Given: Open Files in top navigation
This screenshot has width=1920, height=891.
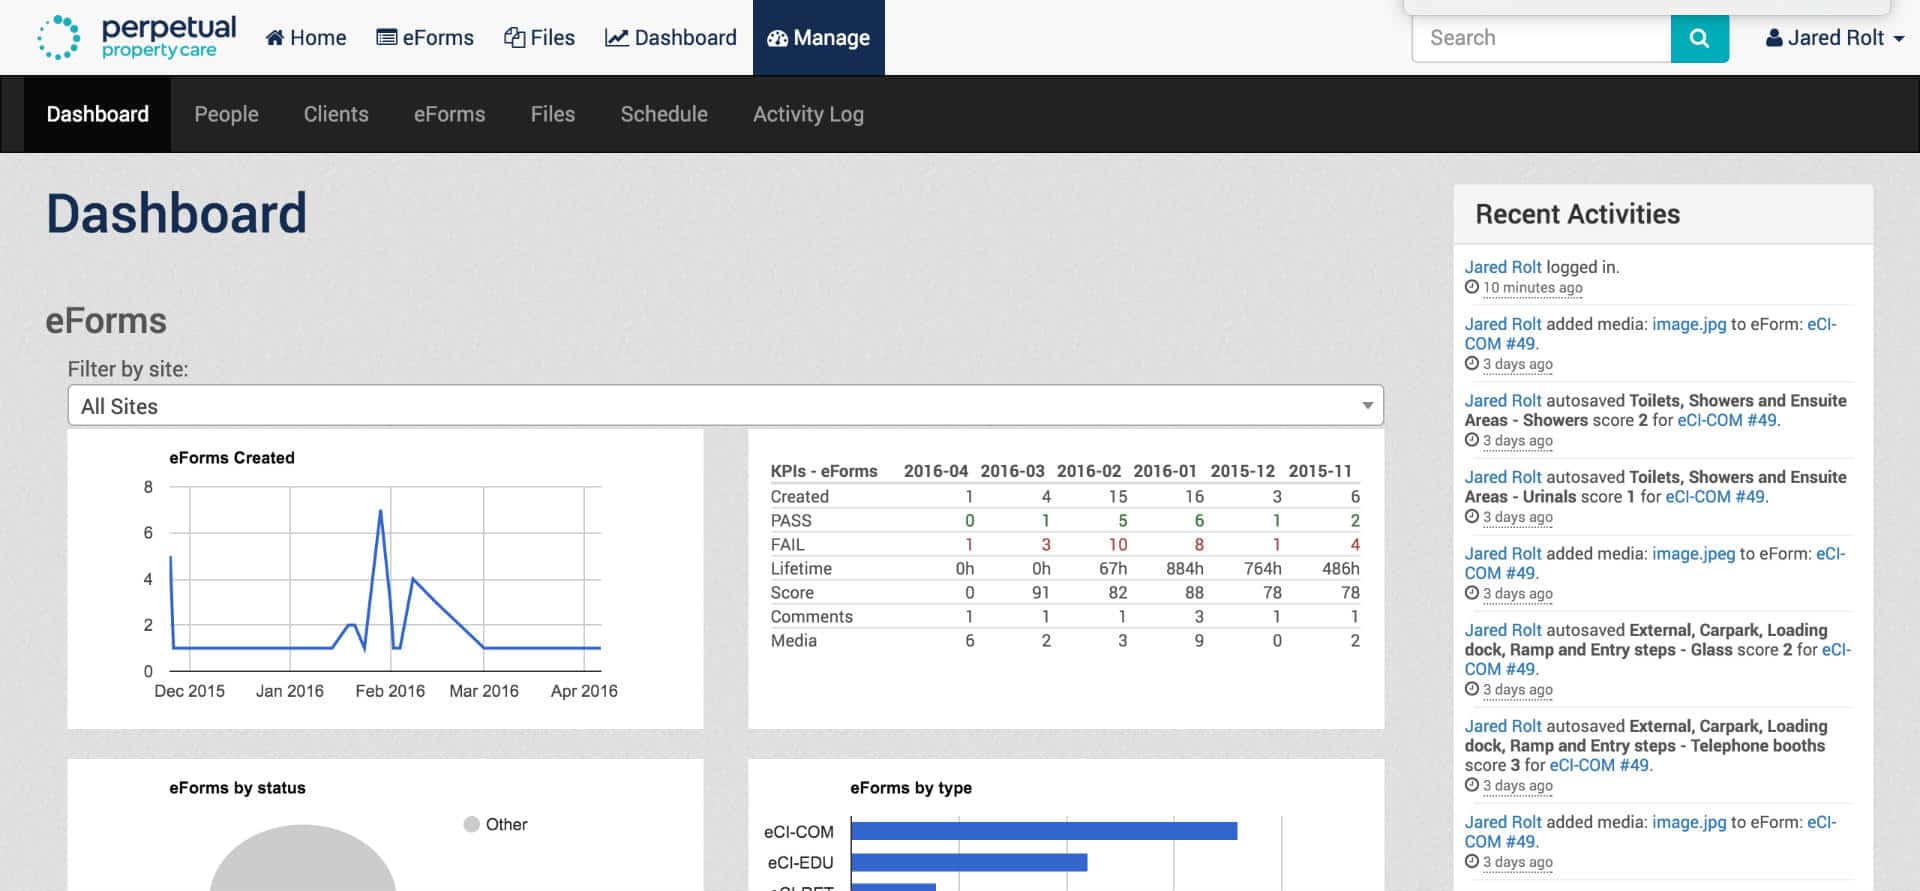Looking at the screenshot, I should (540, 38).
